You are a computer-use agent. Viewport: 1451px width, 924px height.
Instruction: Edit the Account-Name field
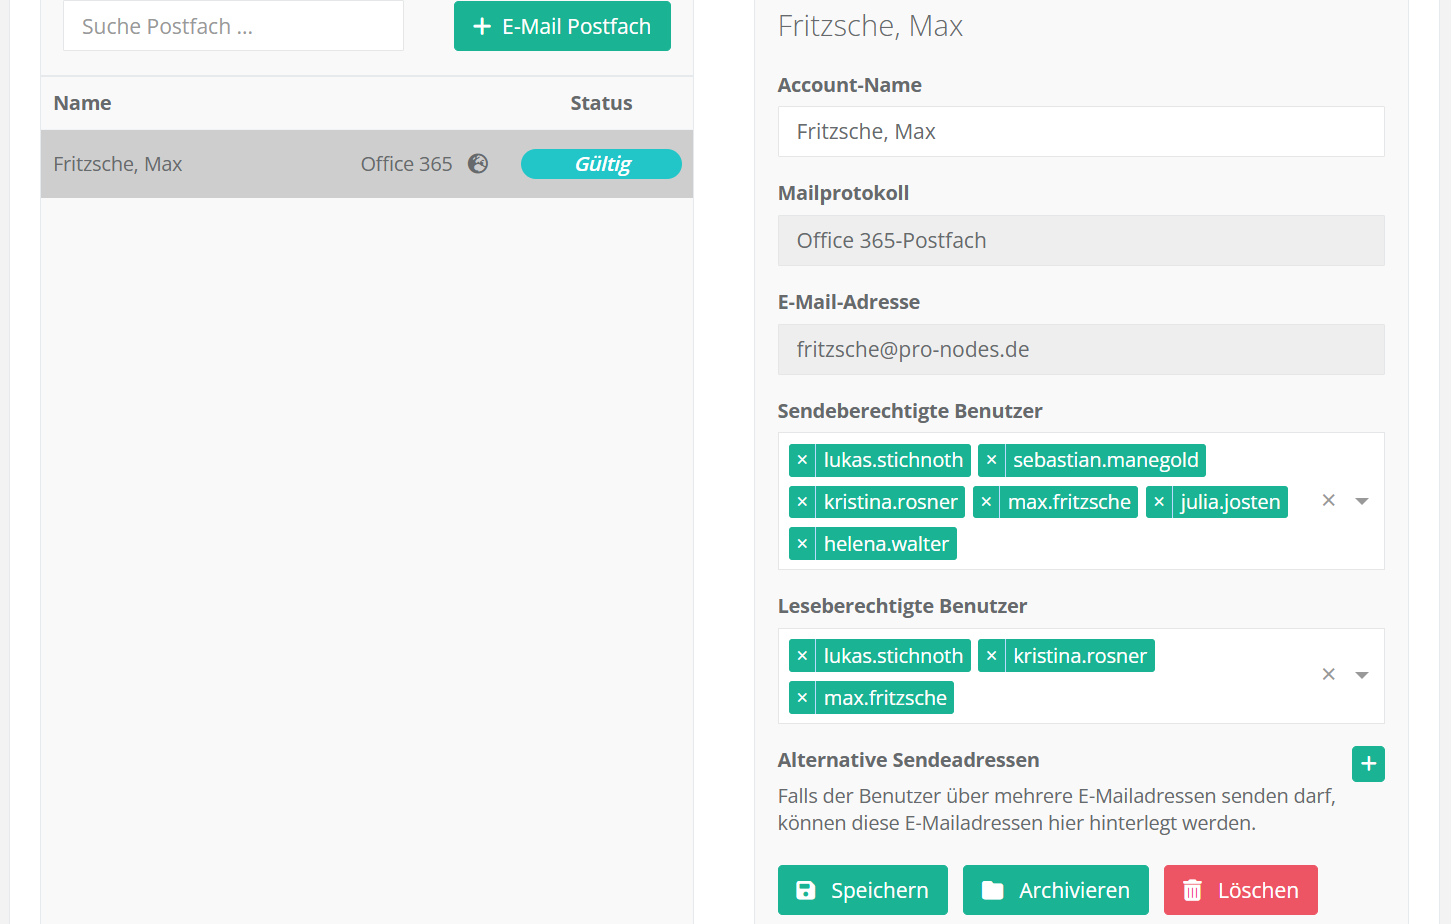coord(1080,132)
